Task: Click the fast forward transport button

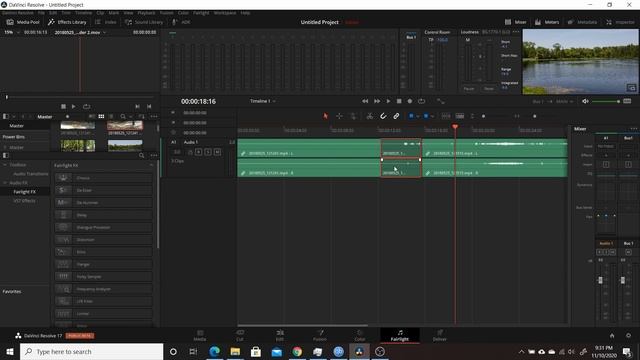Action: pyautogui.click(x=377, y=101)
